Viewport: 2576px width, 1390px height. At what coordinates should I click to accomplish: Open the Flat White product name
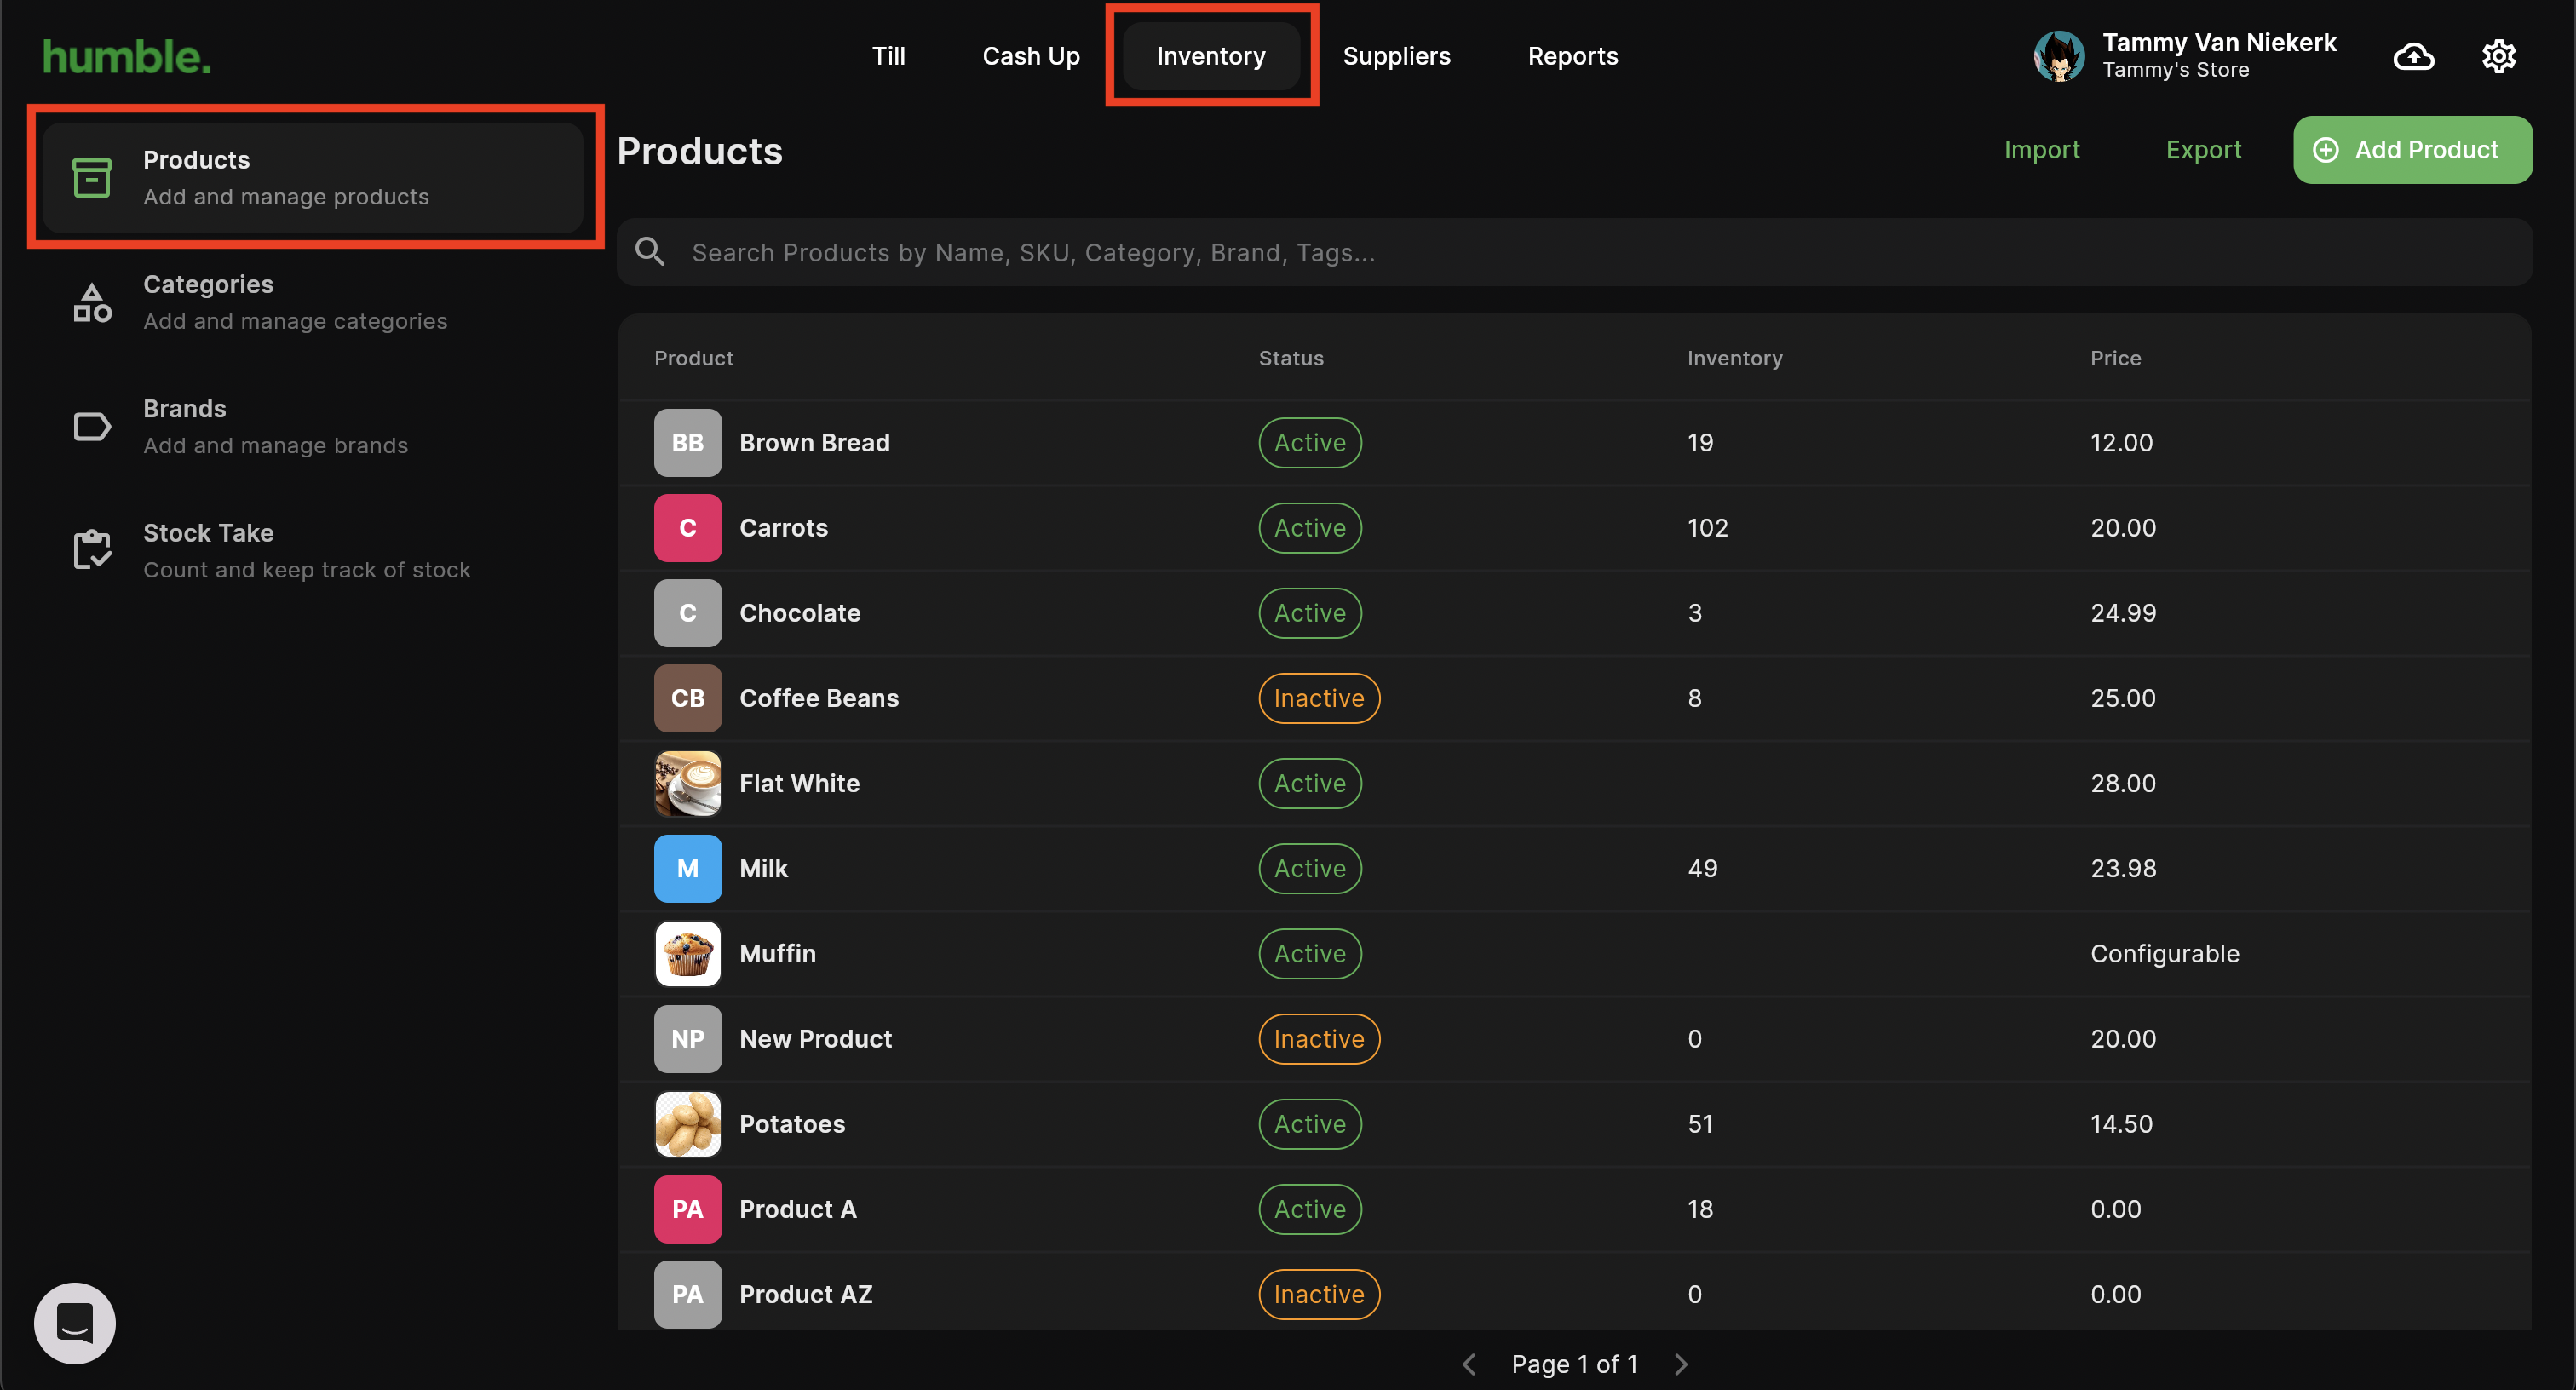point(799,783)
